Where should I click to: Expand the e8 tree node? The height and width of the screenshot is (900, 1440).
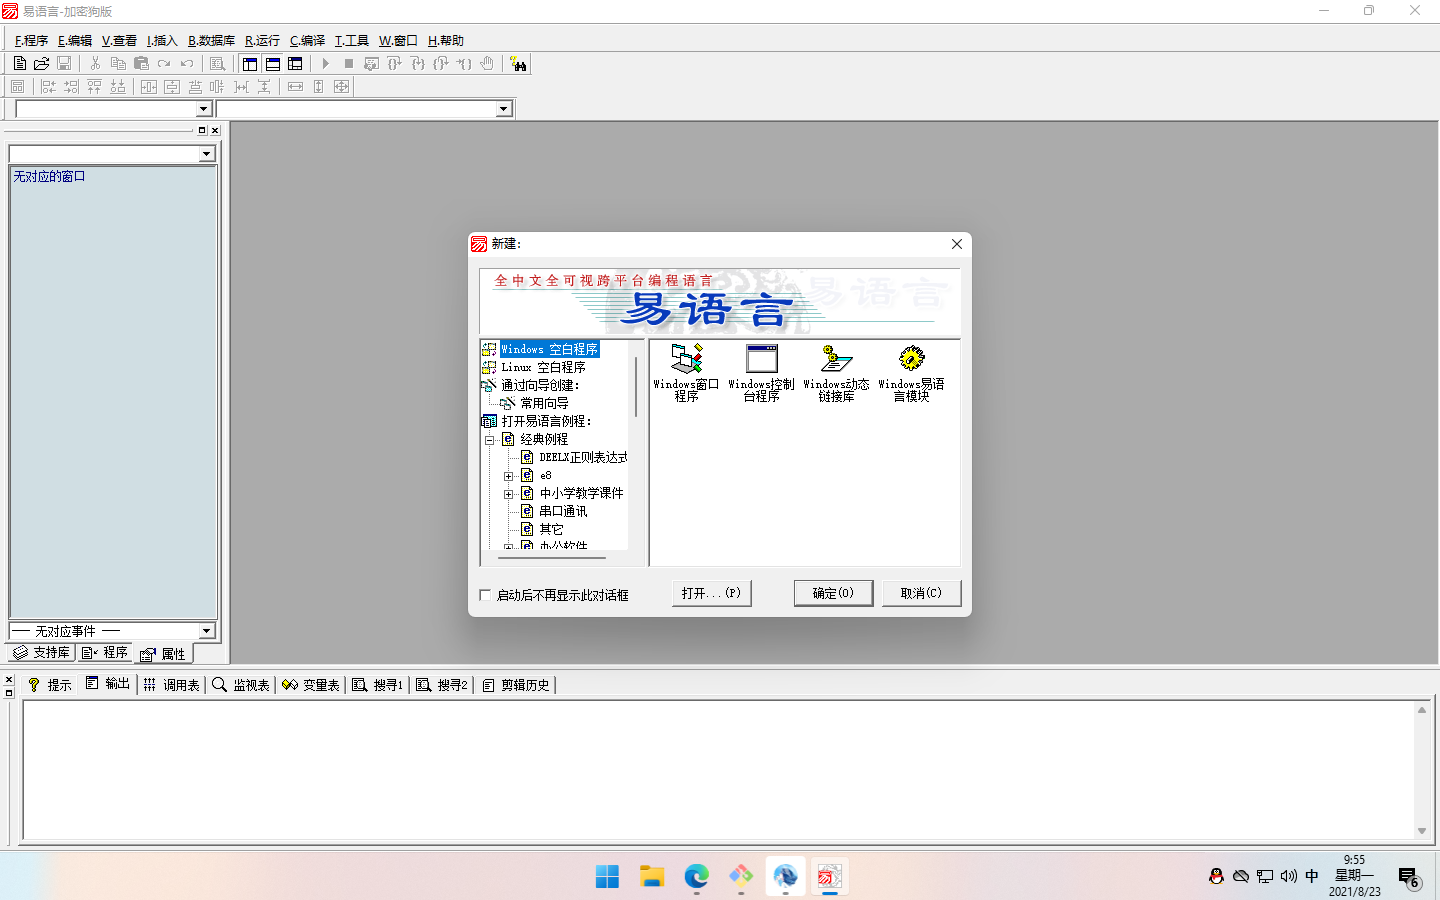[x=508, y=476]
